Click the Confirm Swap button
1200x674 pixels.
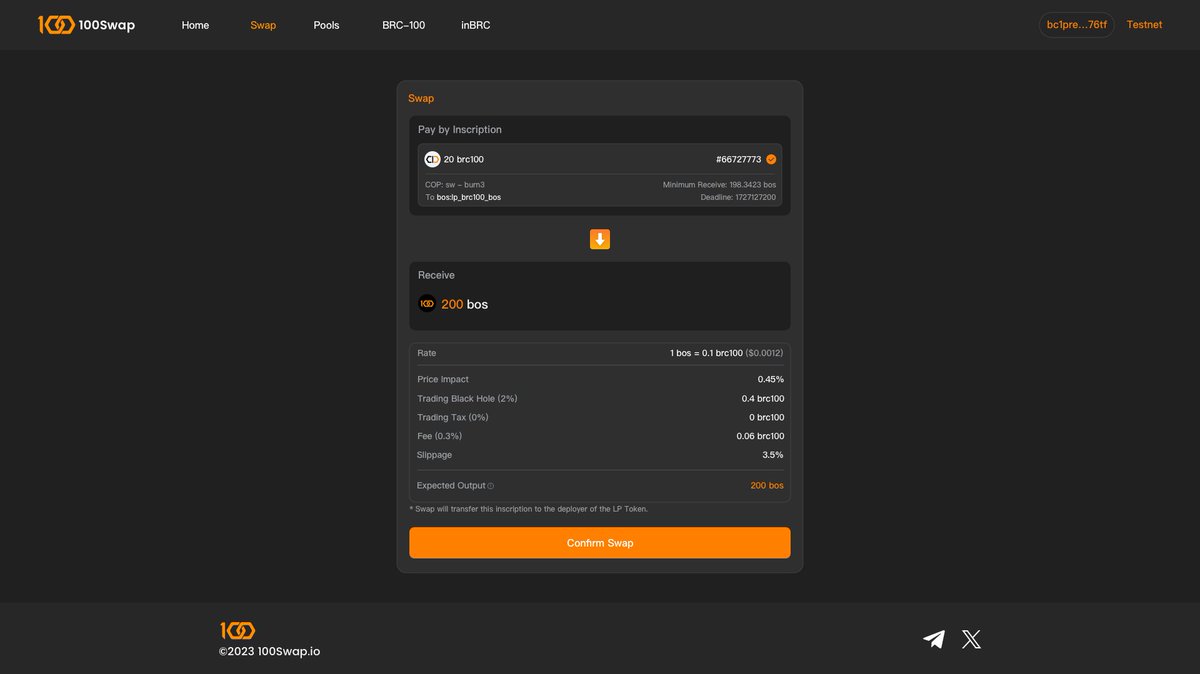[x=600, y=543]
